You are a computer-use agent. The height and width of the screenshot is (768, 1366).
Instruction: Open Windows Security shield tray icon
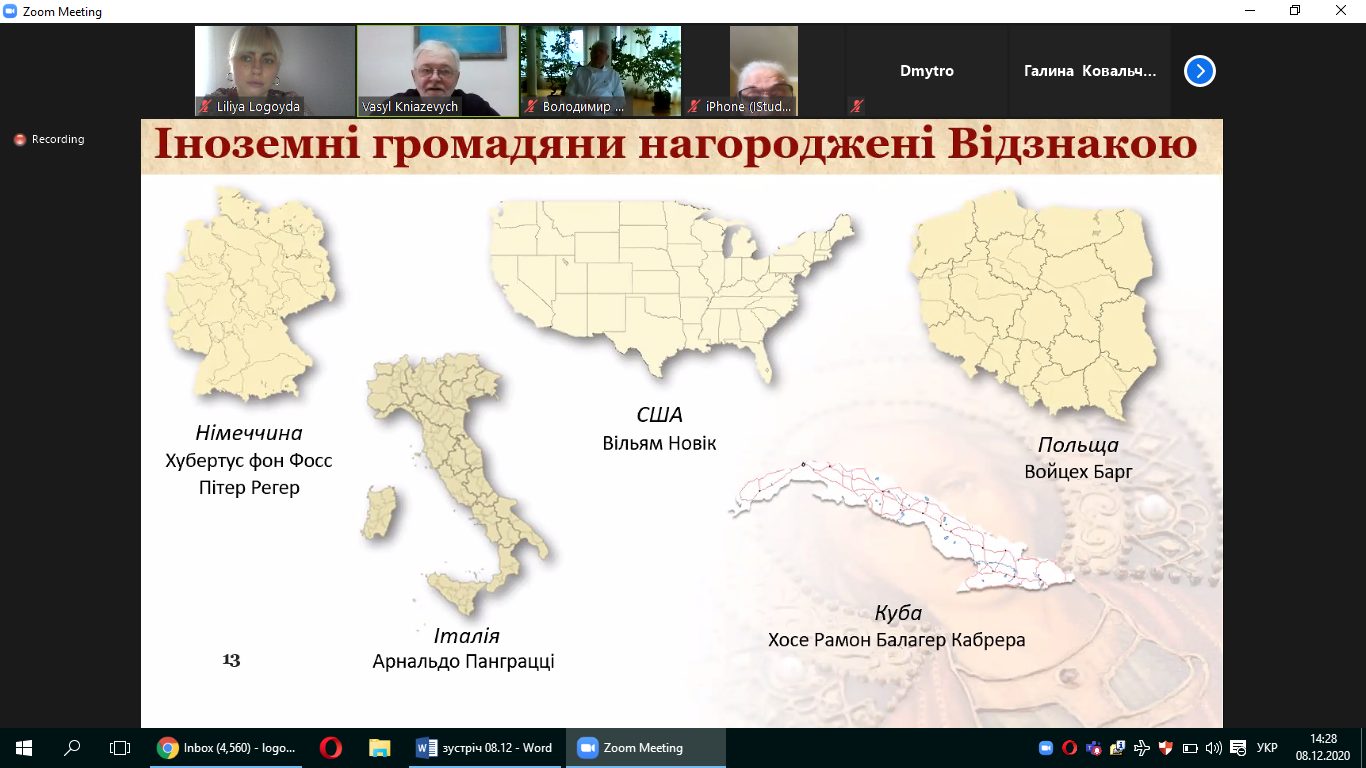click(1165, 748)
